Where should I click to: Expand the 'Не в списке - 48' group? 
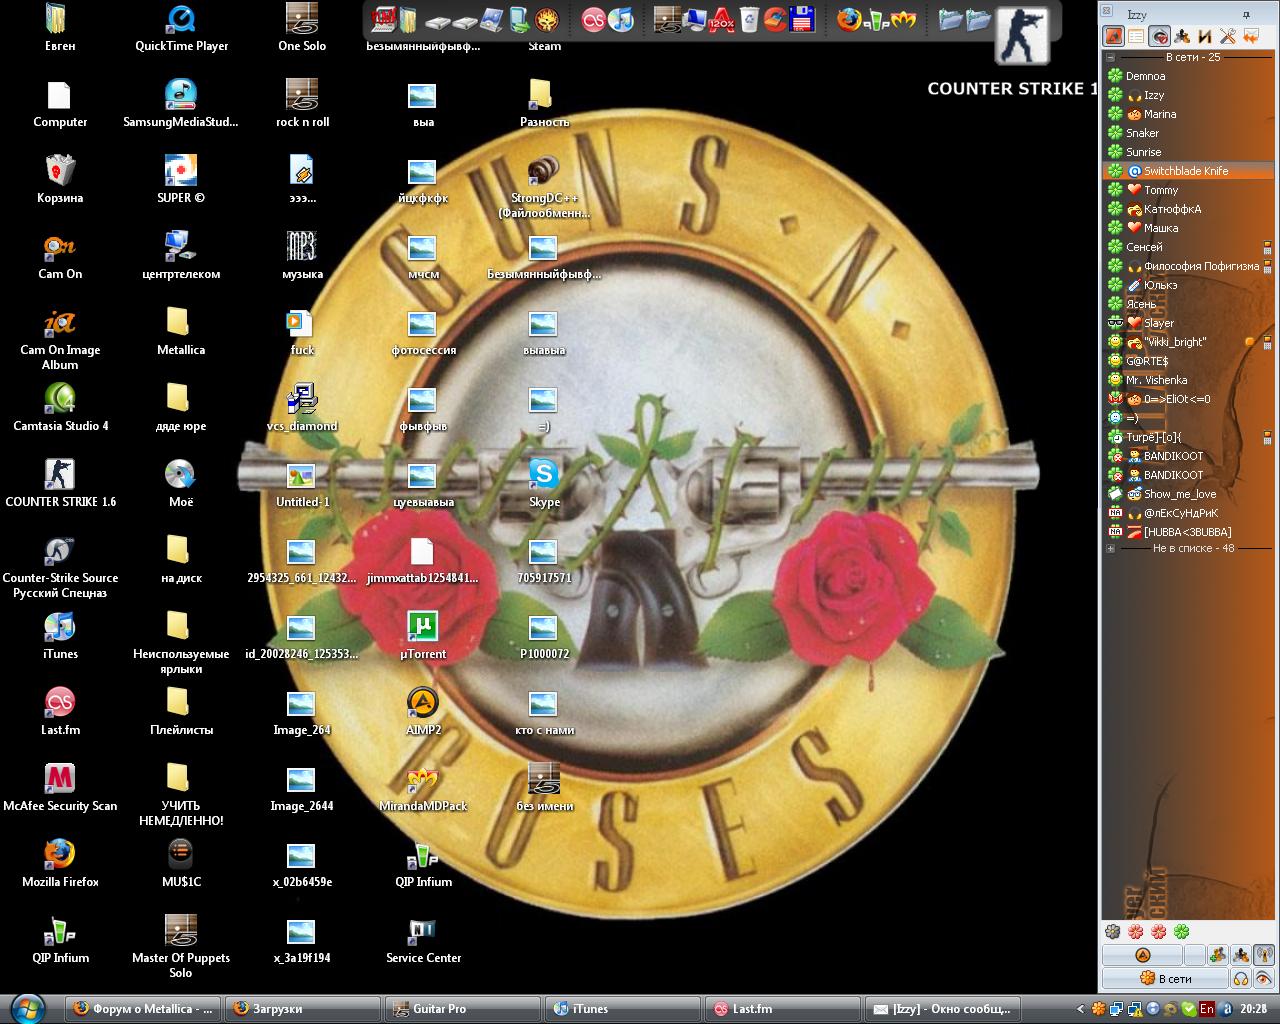(x=1110, y=548)
